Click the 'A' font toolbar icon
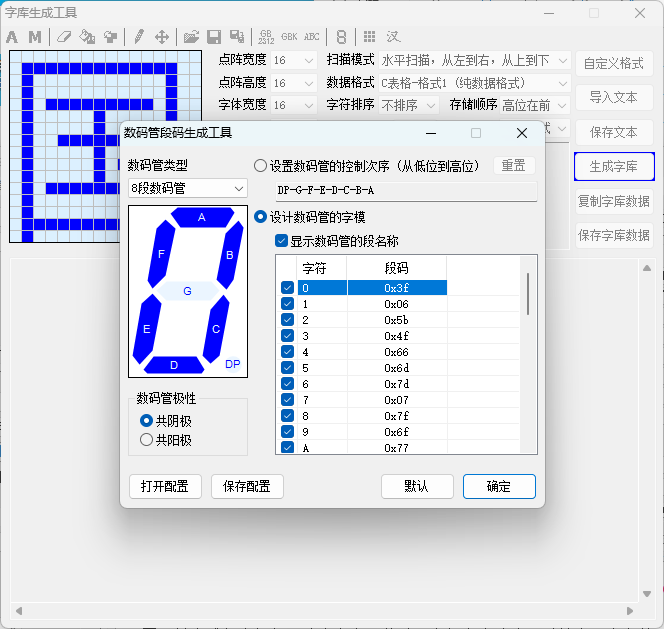The width and height of the screenshot is (664, 629). [12, 37]
